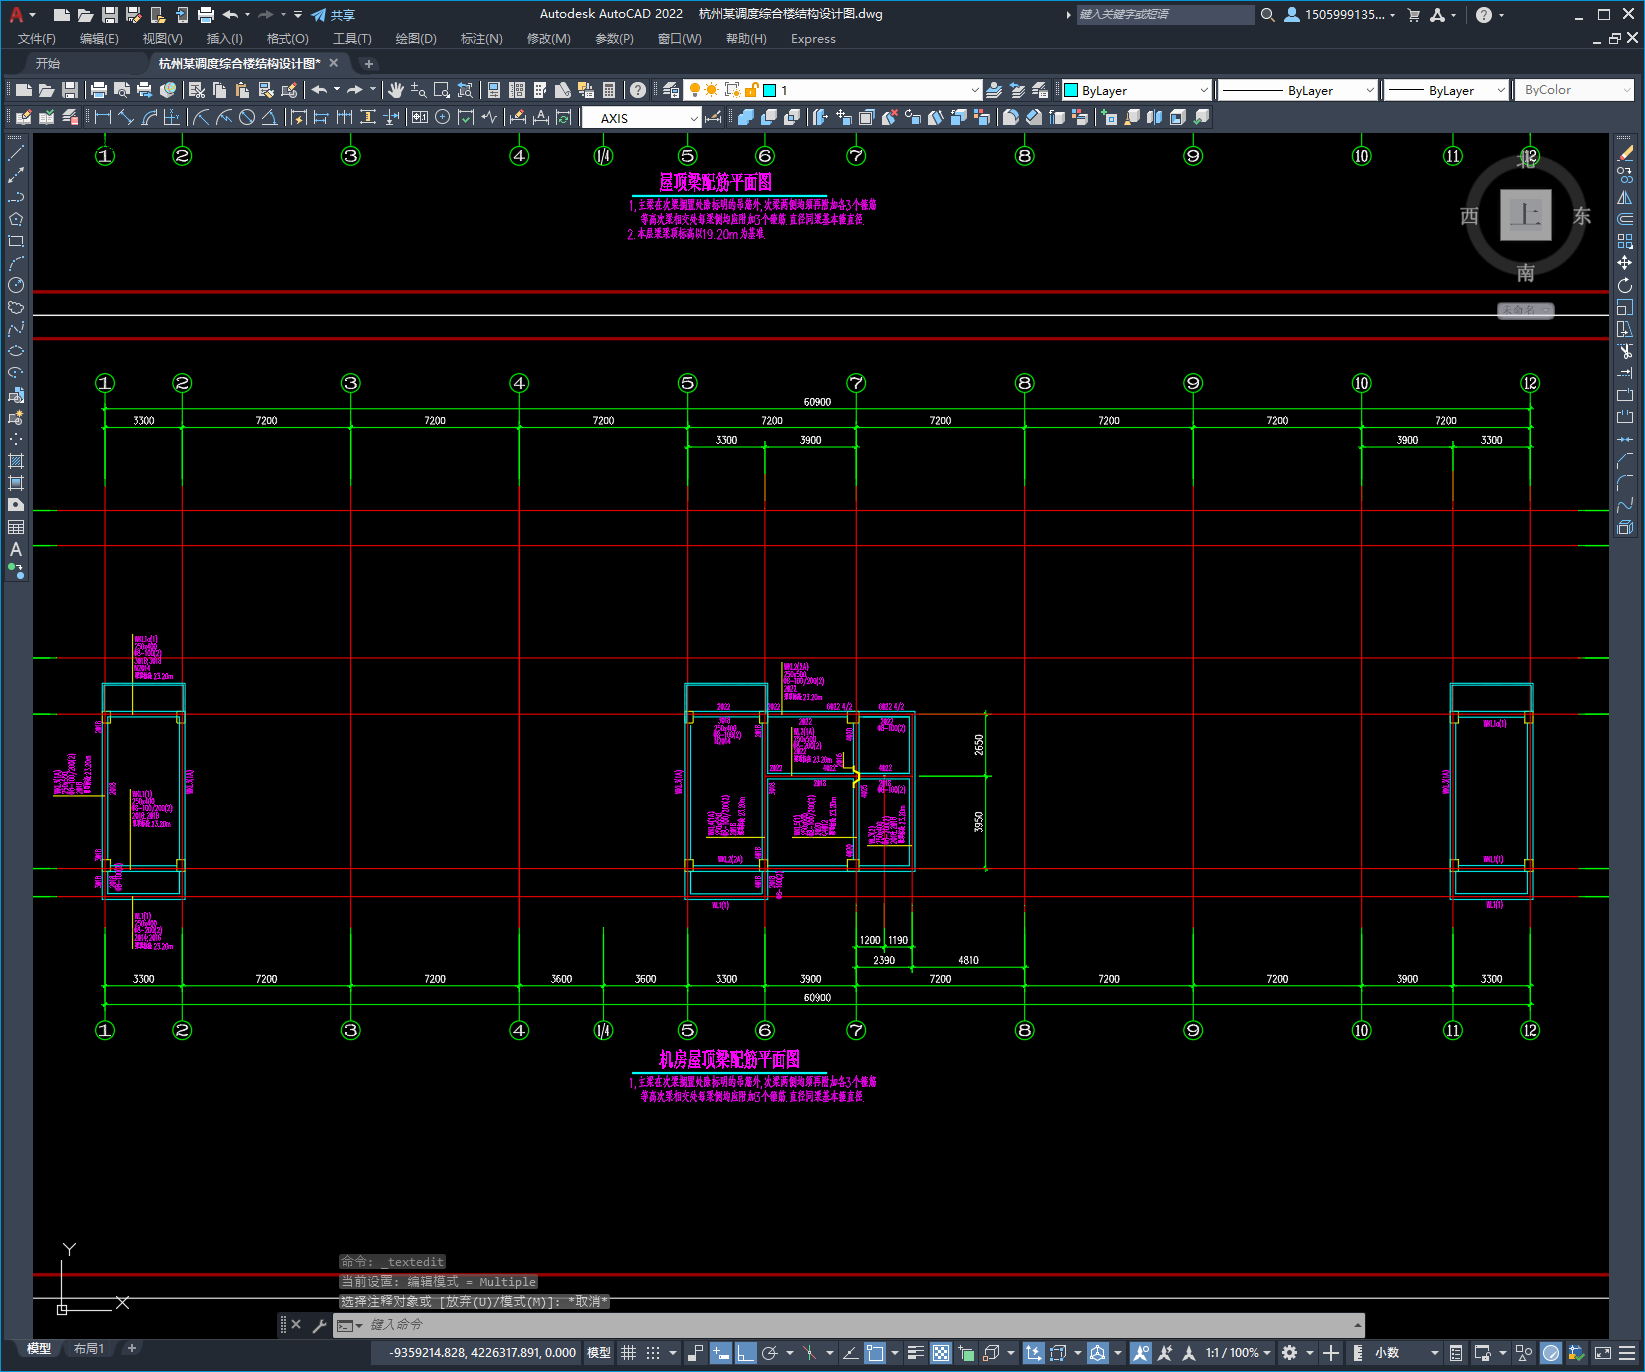Open the 标注(N) menu
Image resolution: width=1645 pixels, height=1372 pixels.
point(481,39)
